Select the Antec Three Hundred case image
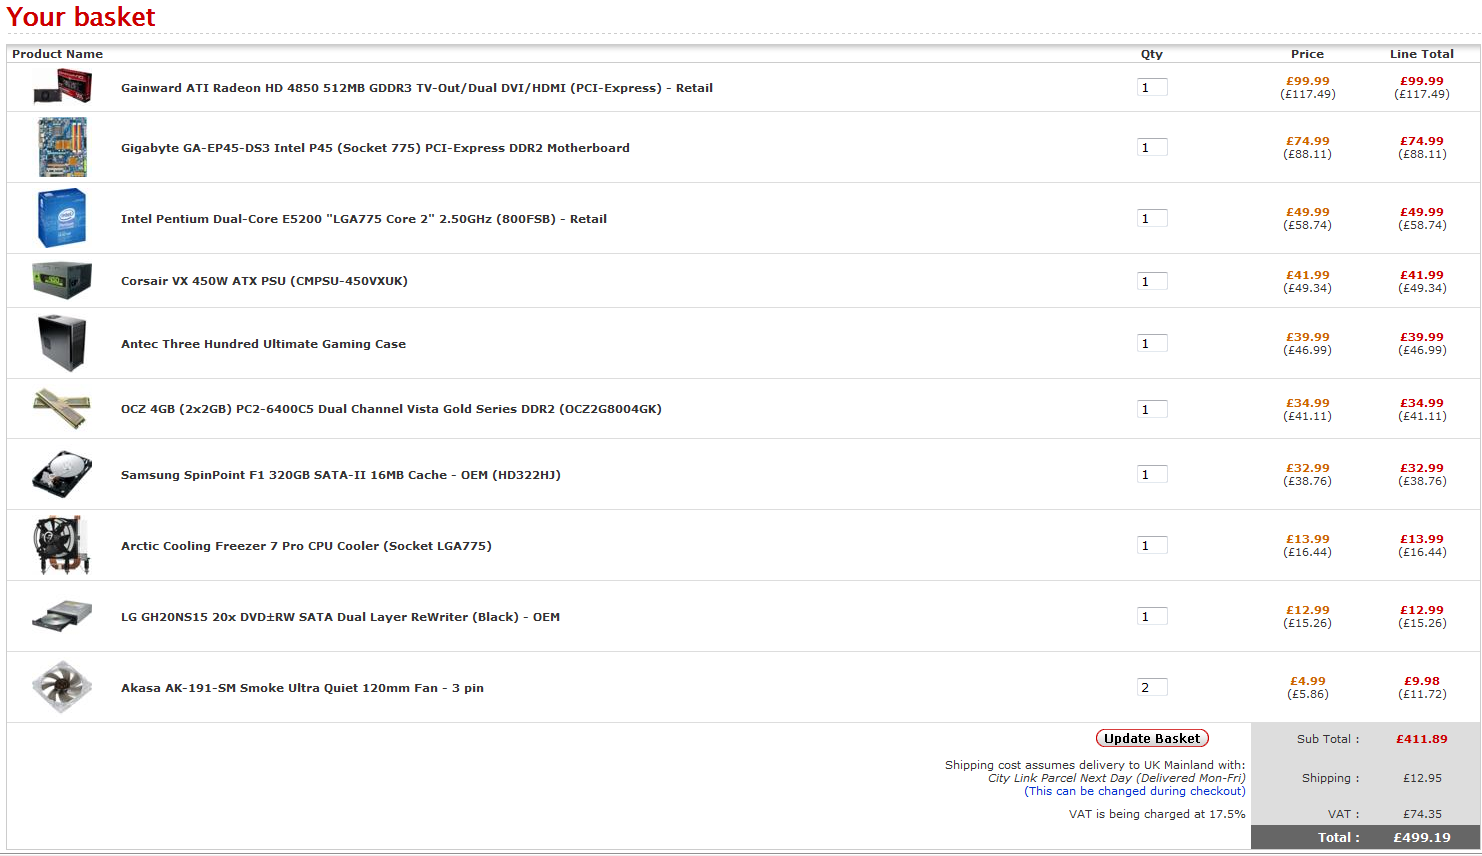The image size is (1482, 856). (x=62, y=343)
